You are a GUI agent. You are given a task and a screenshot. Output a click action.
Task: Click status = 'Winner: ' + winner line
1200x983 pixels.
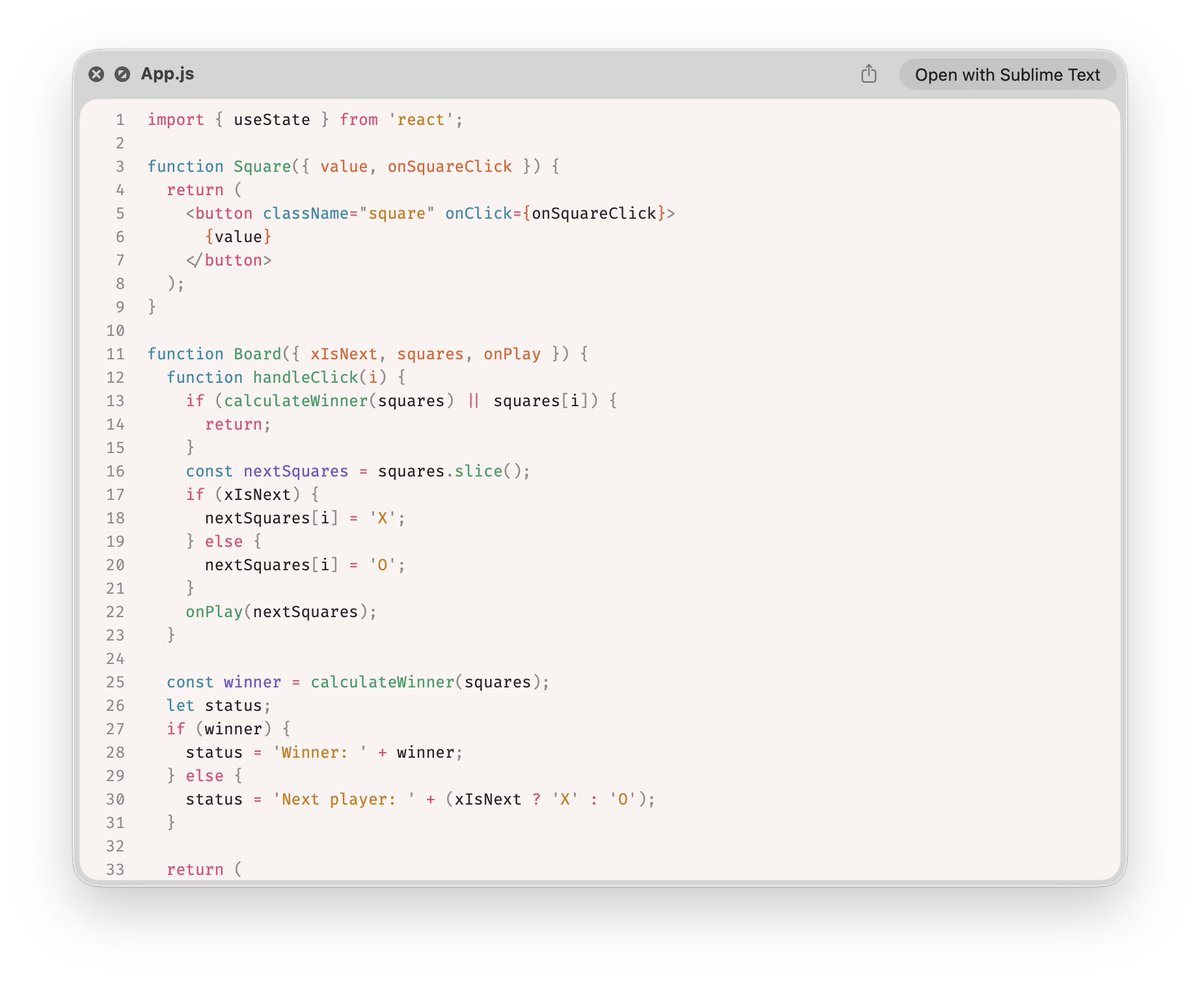pyautogui.click(x=325, y=752)
